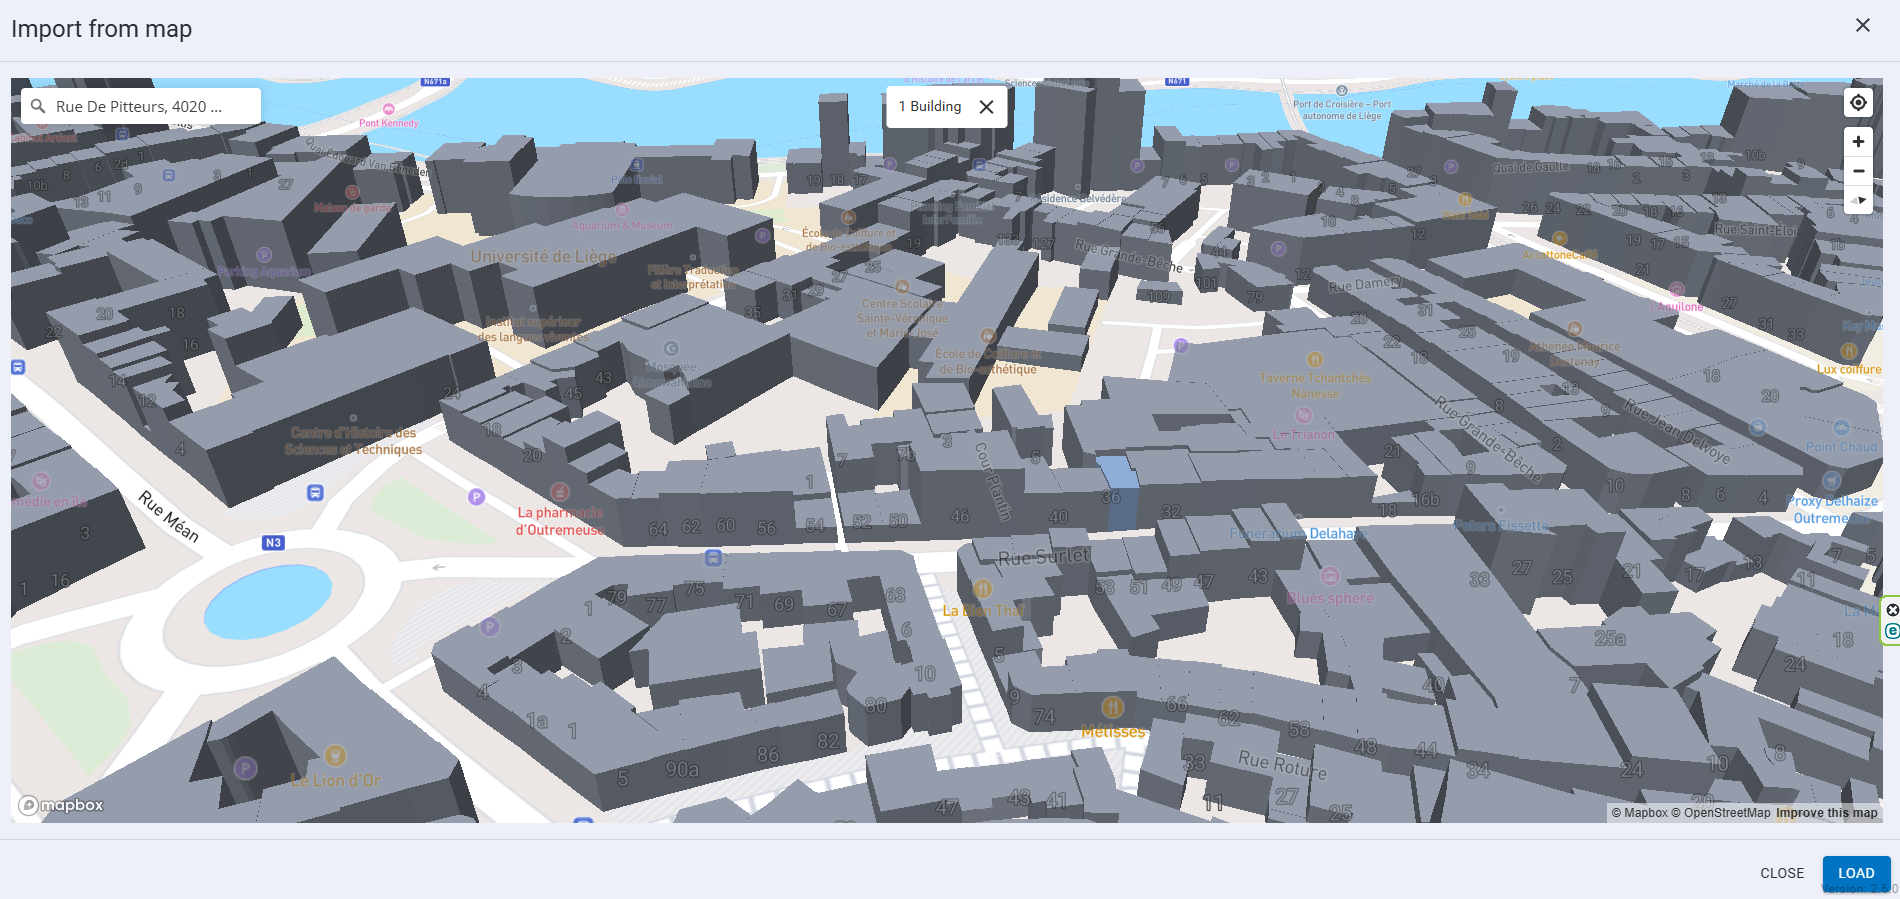
Task: Zoom out with the minus button
Action: (x=1858, y=171)
